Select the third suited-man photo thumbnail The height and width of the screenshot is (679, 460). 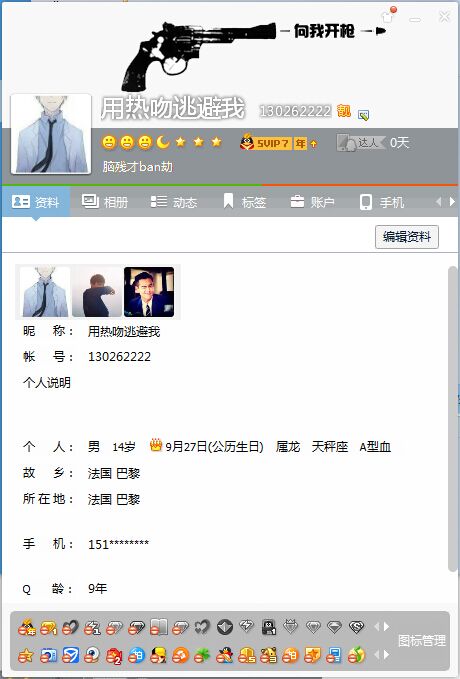(x=149, y=292)
